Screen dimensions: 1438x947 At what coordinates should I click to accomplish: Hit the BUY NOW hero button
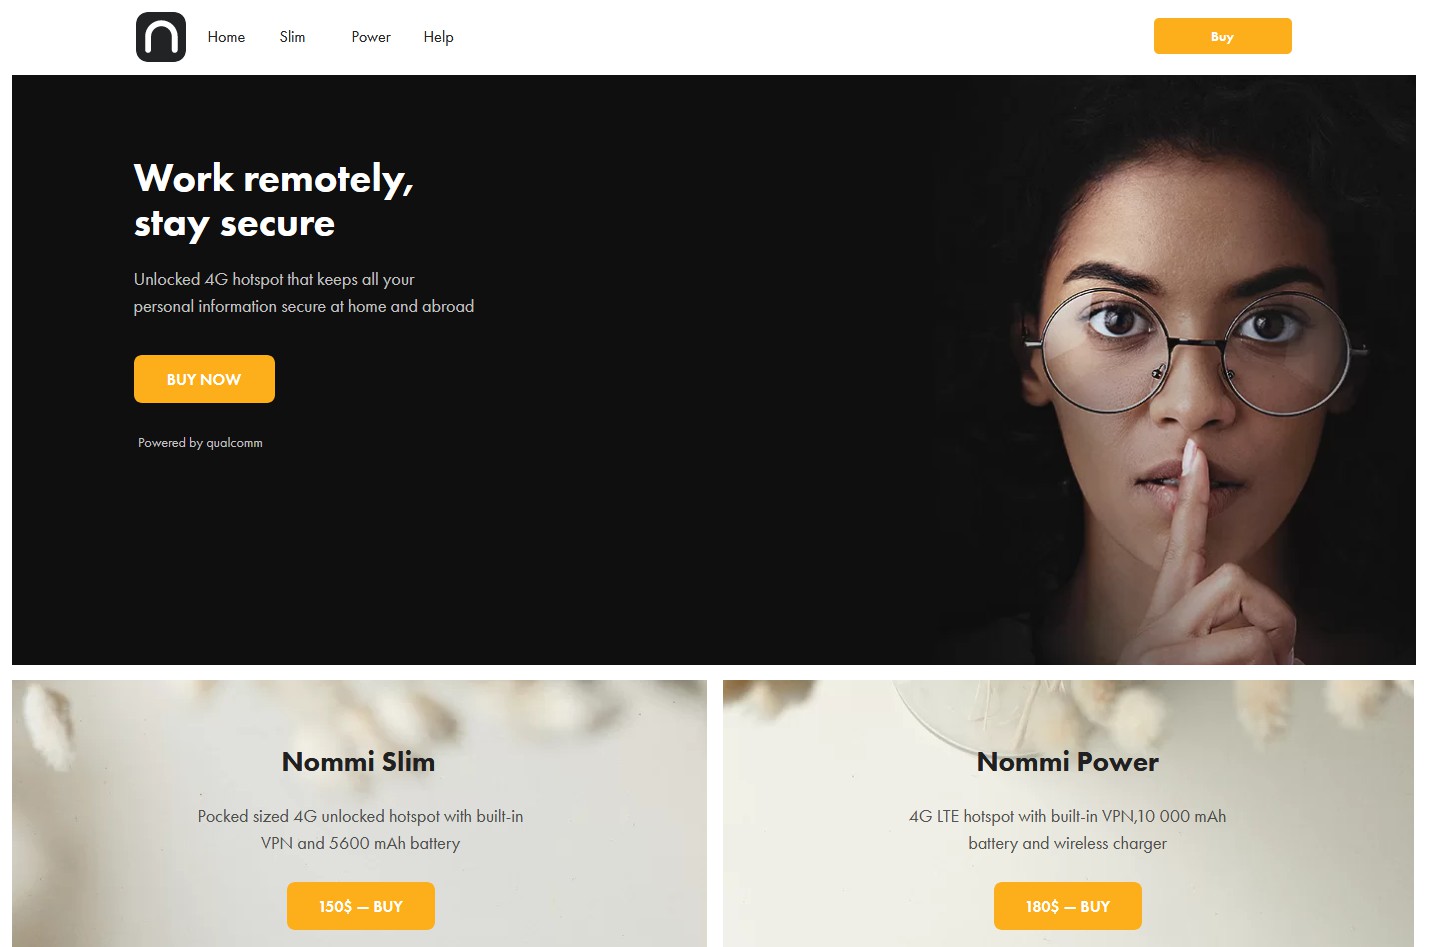[204, 379]
